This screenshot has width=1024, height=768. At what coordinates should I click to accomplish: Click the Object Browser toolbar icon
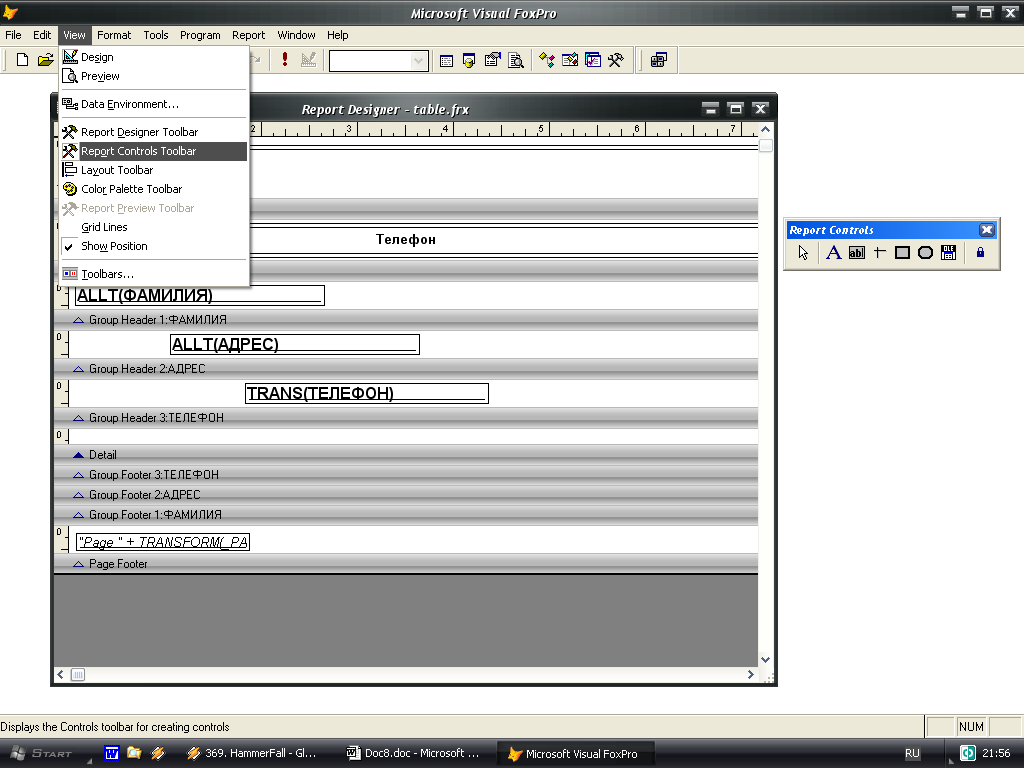click(569, 61)
